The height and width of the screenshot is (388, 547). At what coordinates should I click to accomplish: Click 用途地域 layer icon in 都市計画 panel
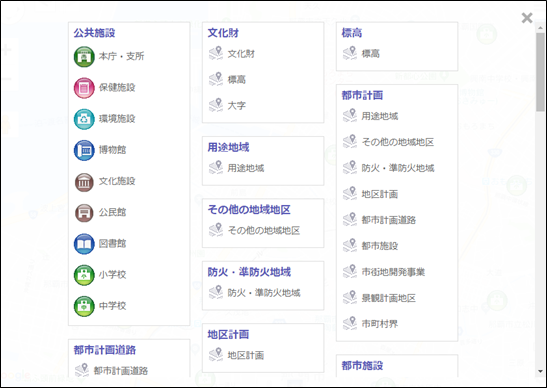[350, 116]
